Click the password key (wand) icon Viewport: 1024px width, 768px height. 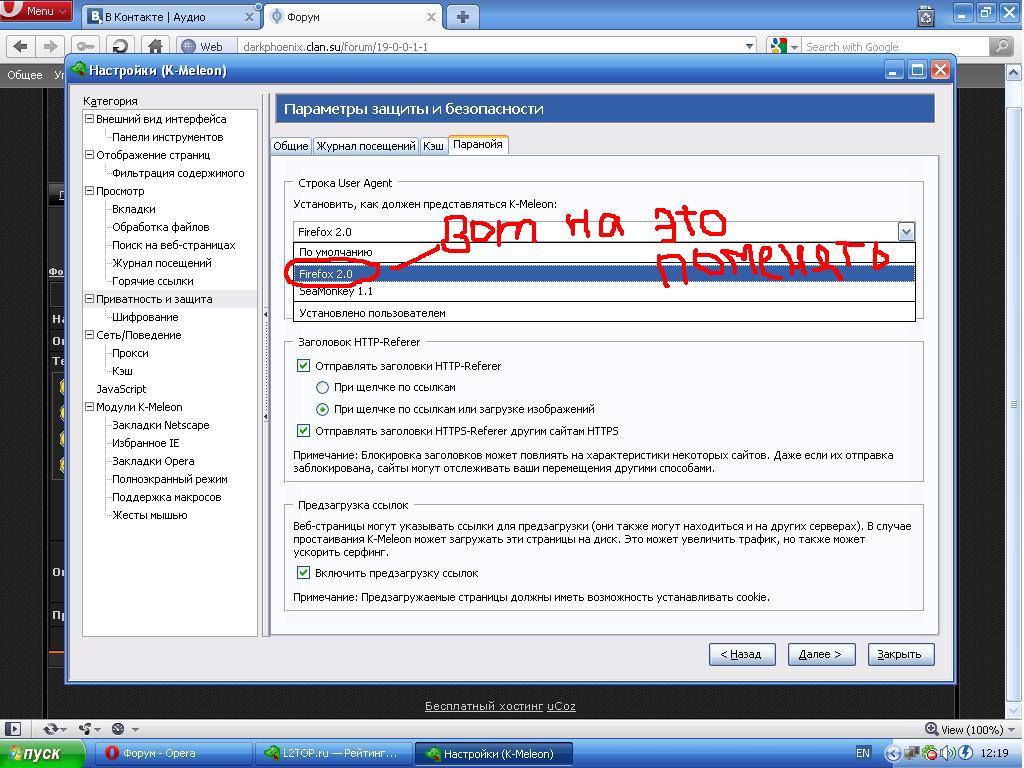tap(86, 46)
